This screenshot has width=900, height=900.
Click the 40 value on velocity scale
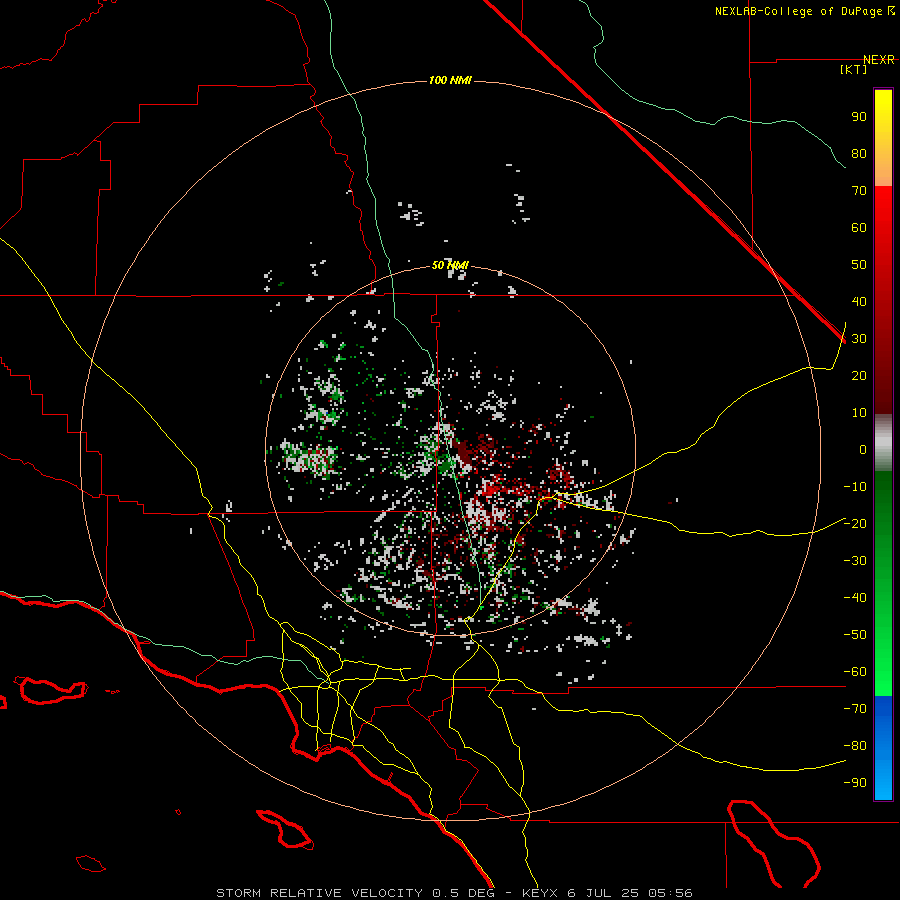pyautogui.click(x=859, y=302)
